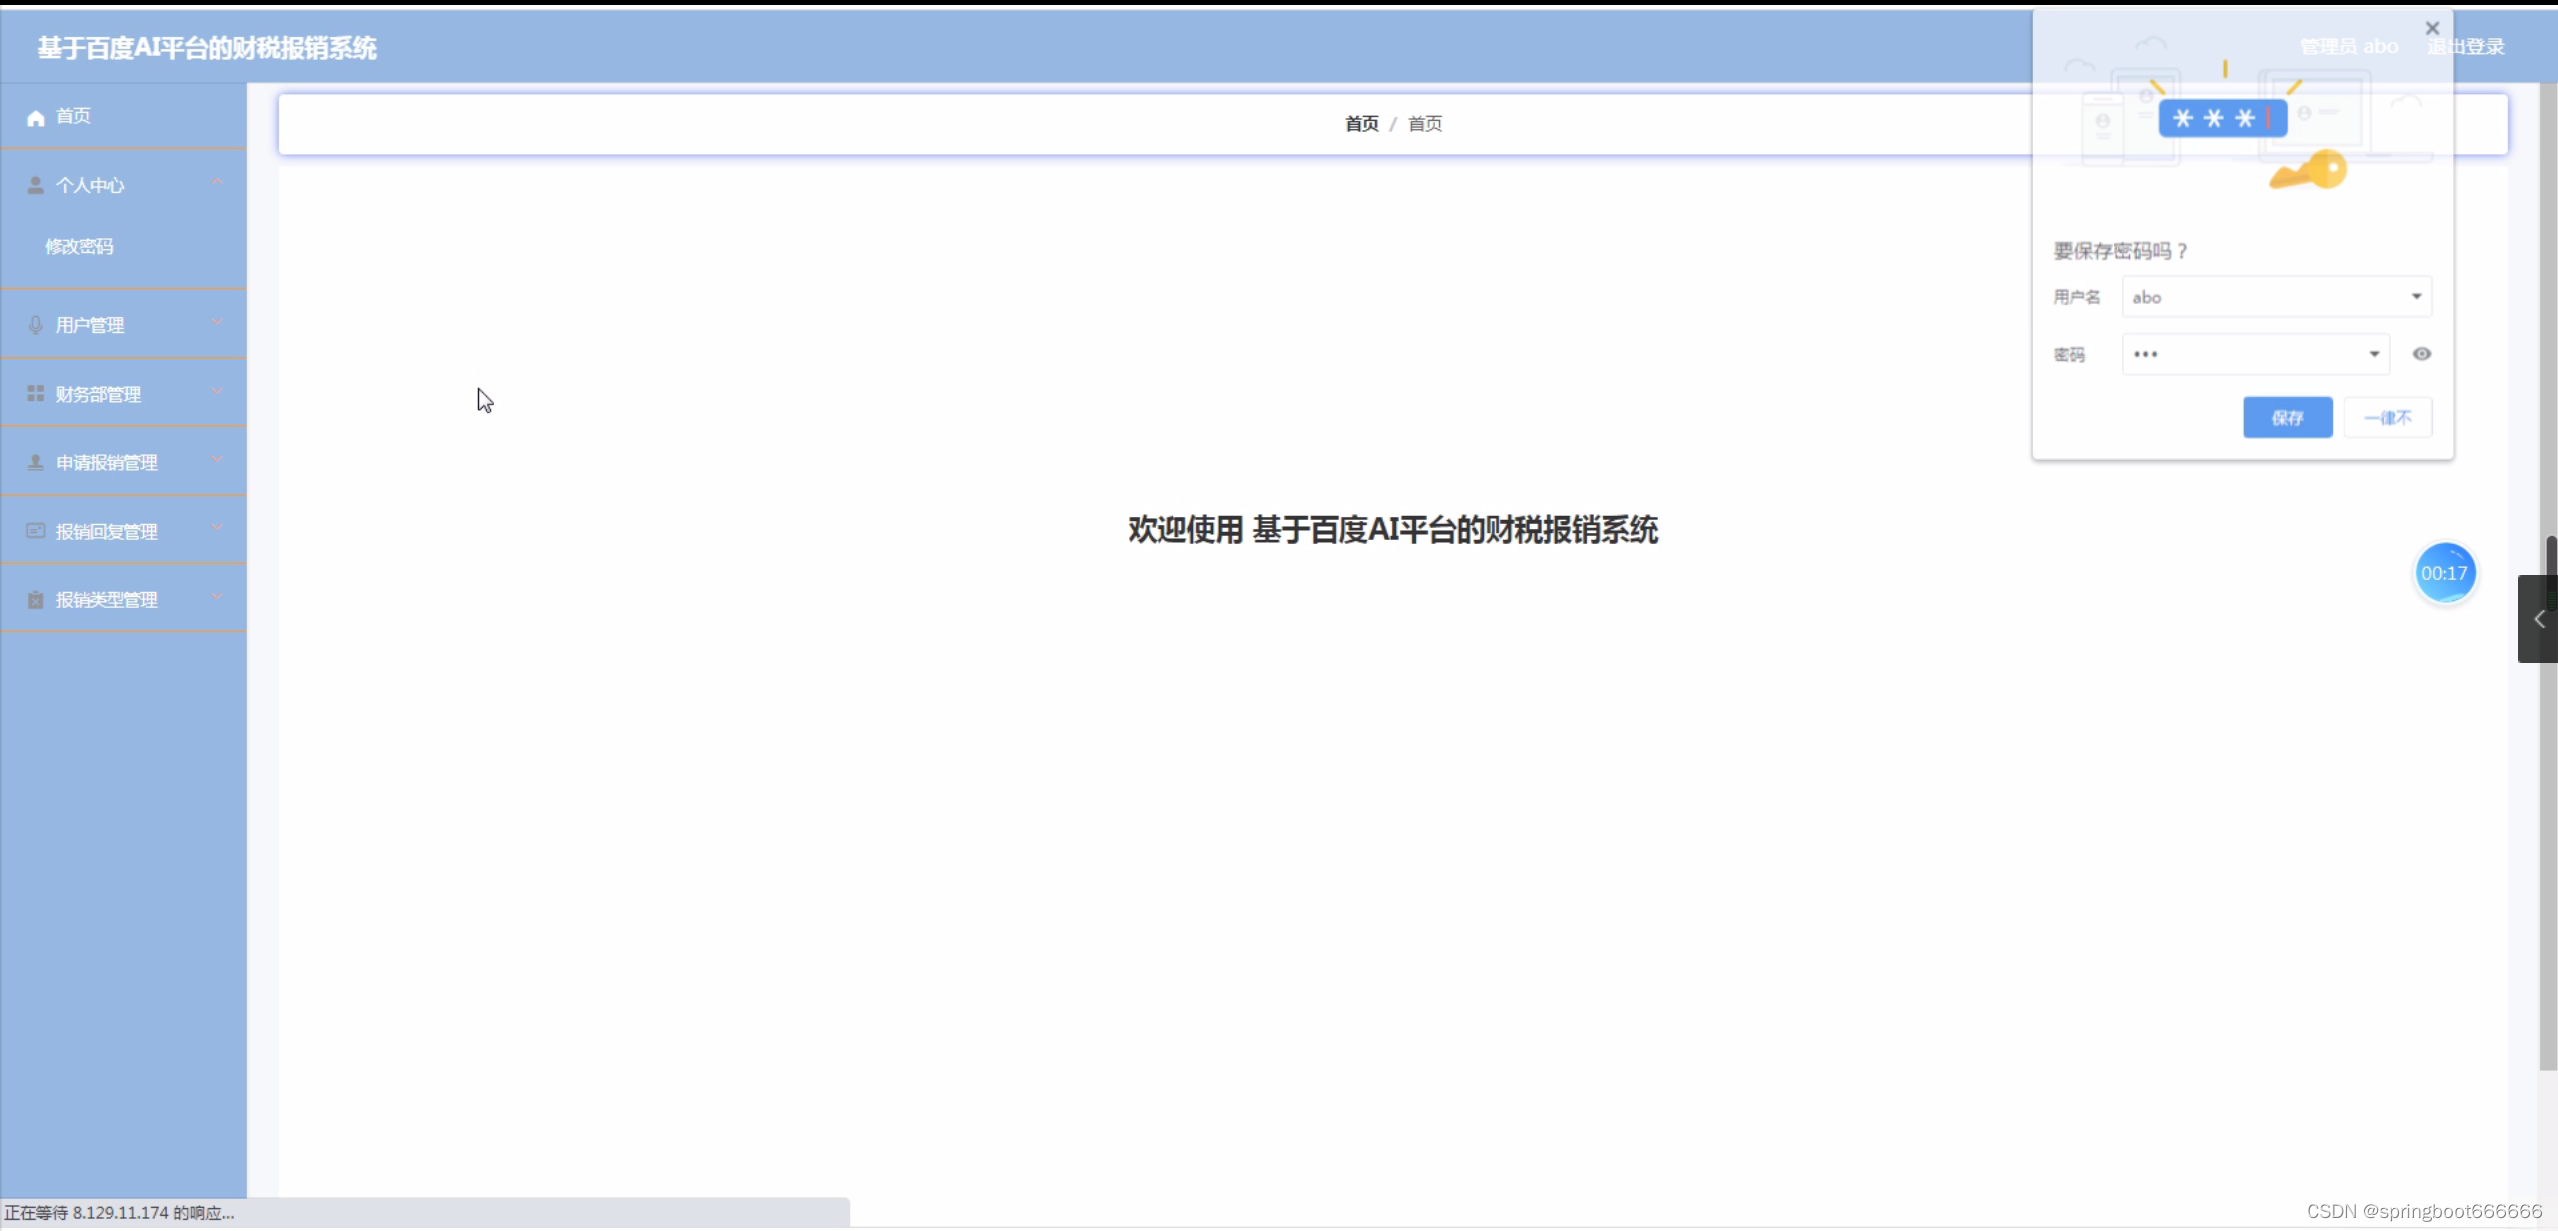Expand the 用户管理 menu chevron

[x=217, y=322]
